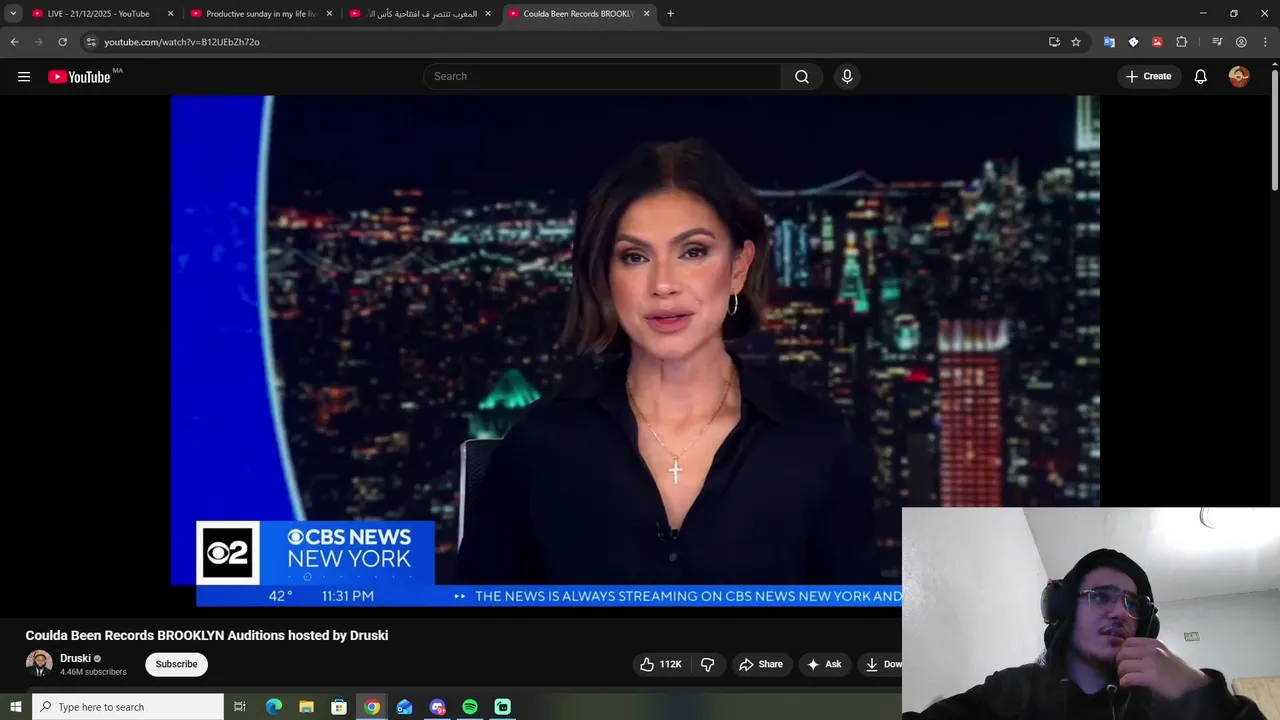Start voice search with microphone icon

click(x=847, y=77)
